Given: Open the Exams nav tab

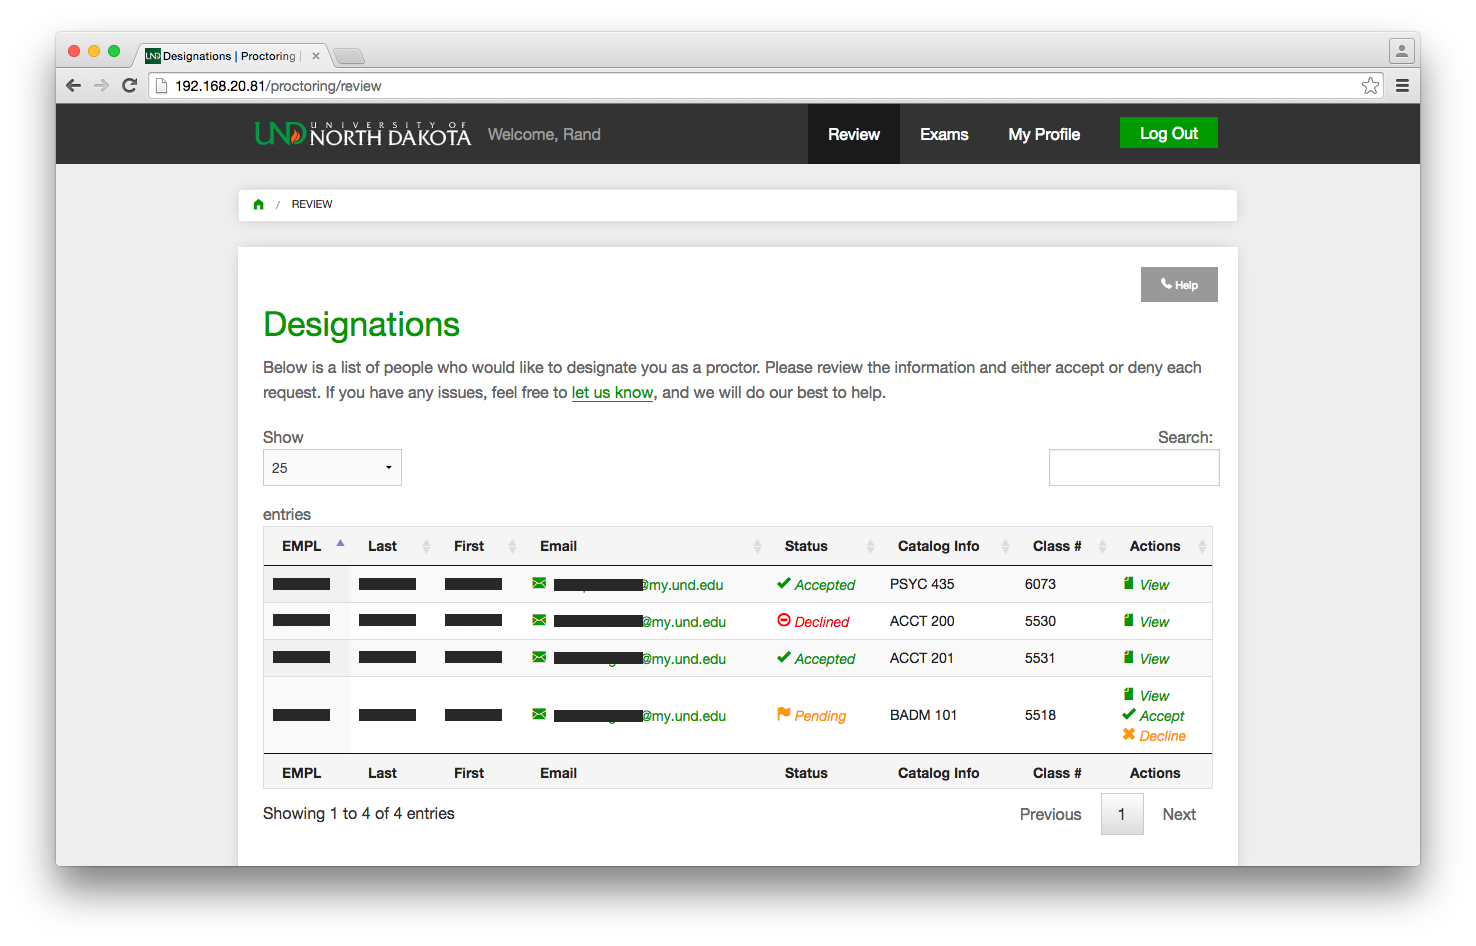Looking at the screenshot, I should click(944, 134).
